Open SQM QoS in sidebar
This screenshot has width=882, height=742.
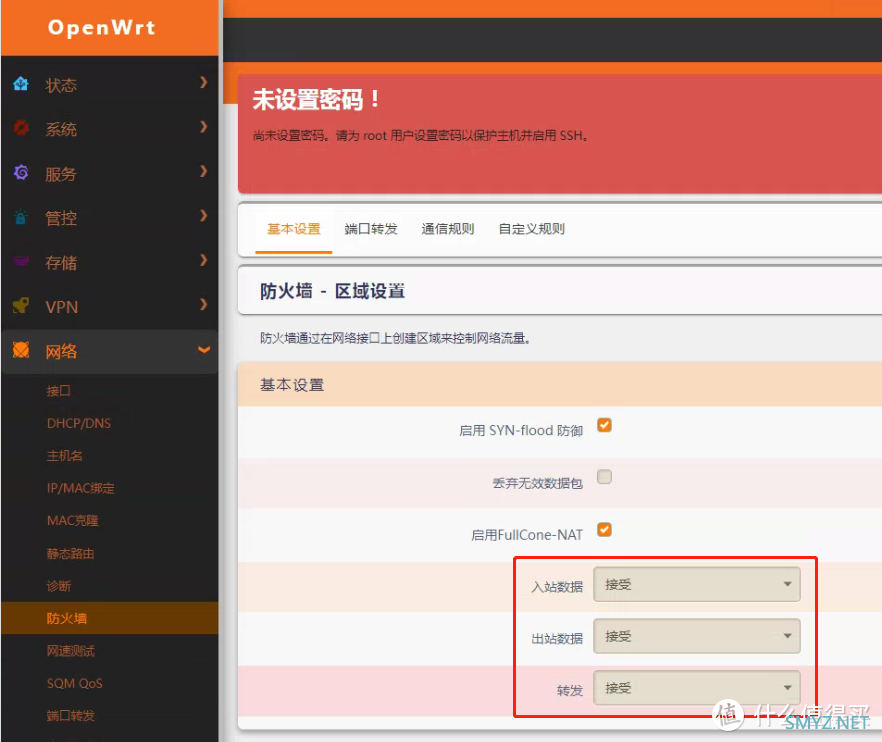point(75,683)
